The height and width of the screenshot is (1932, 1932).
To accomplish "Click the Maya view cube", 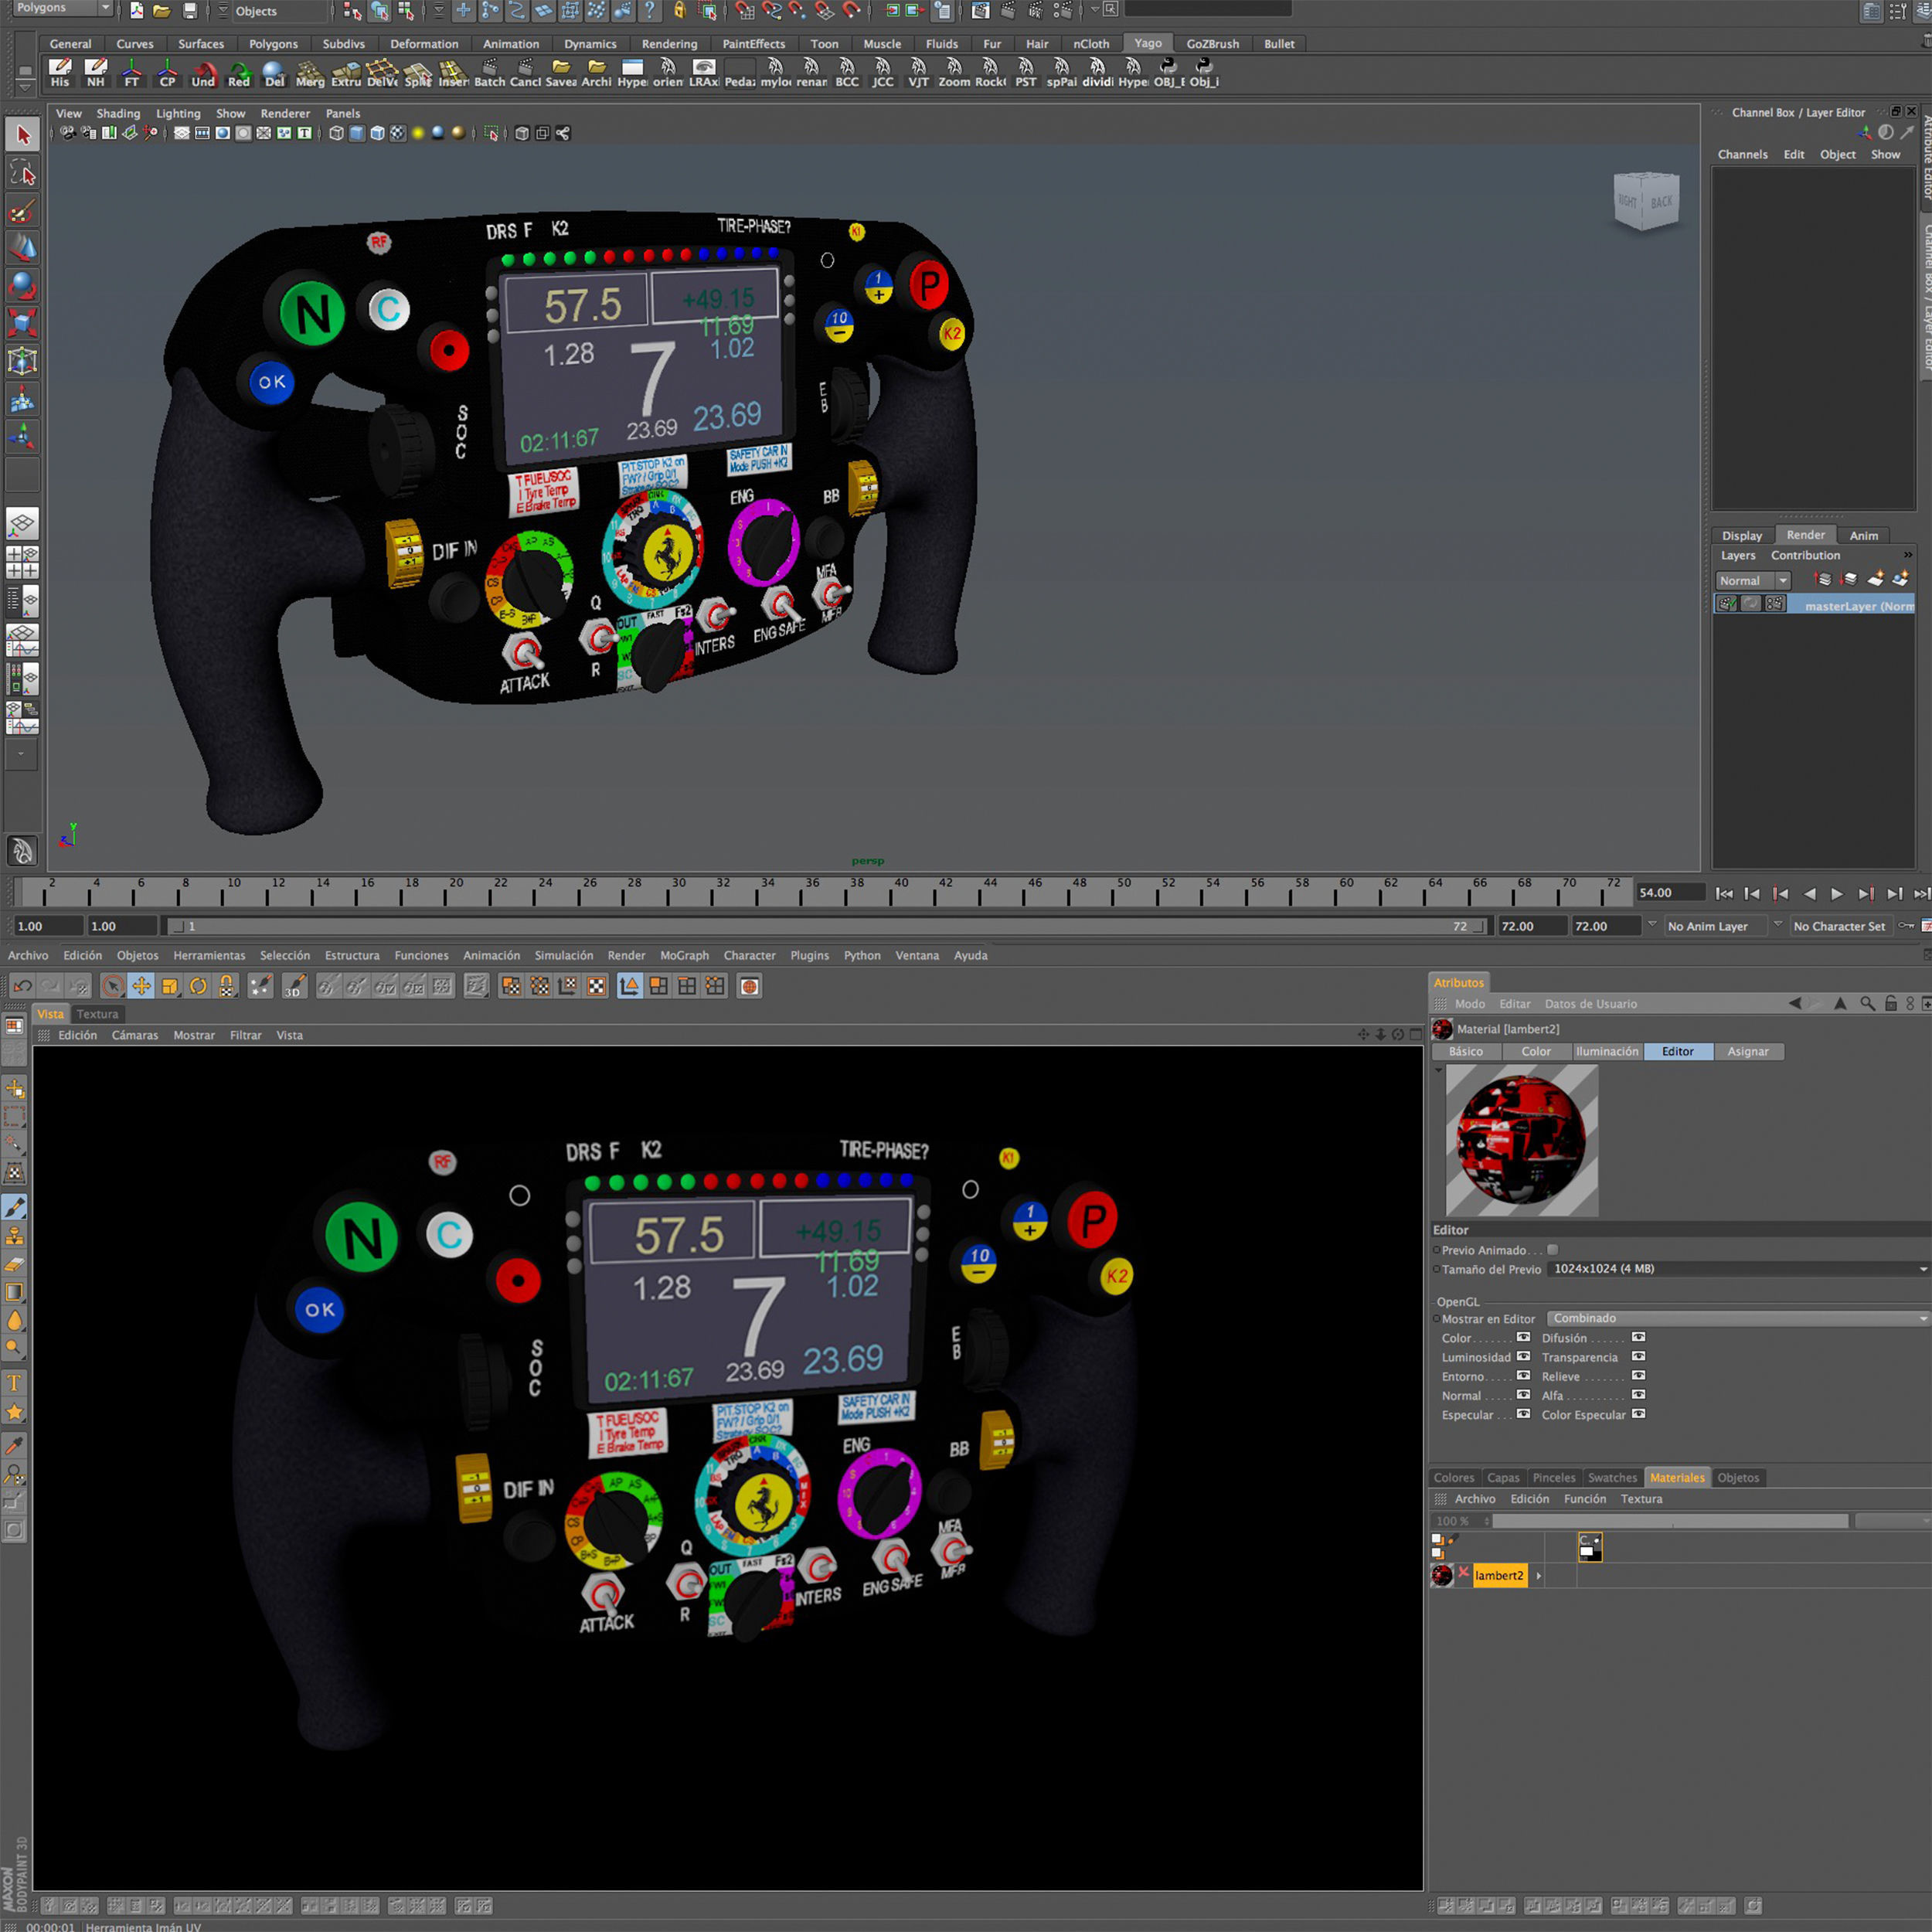I will coord(1645,201).
